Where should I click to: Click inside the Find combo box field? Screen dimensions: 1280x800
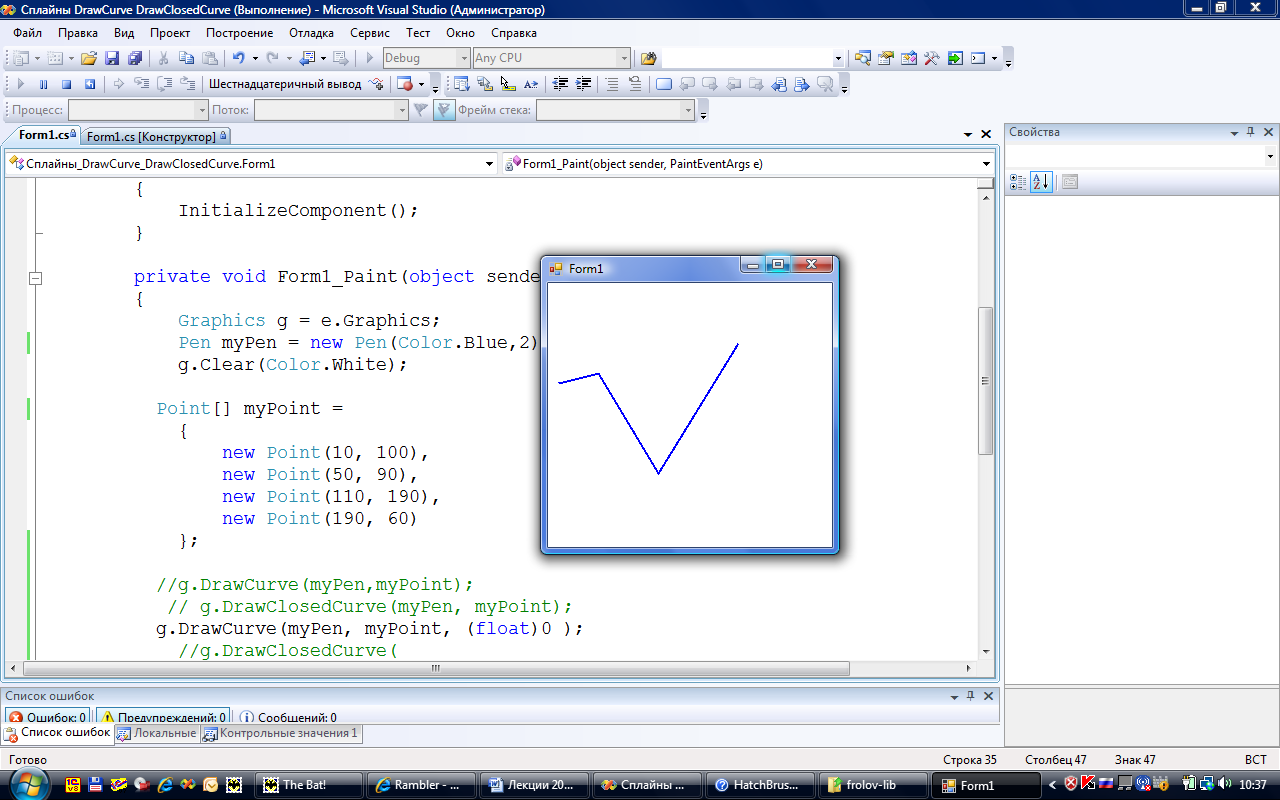747,58
